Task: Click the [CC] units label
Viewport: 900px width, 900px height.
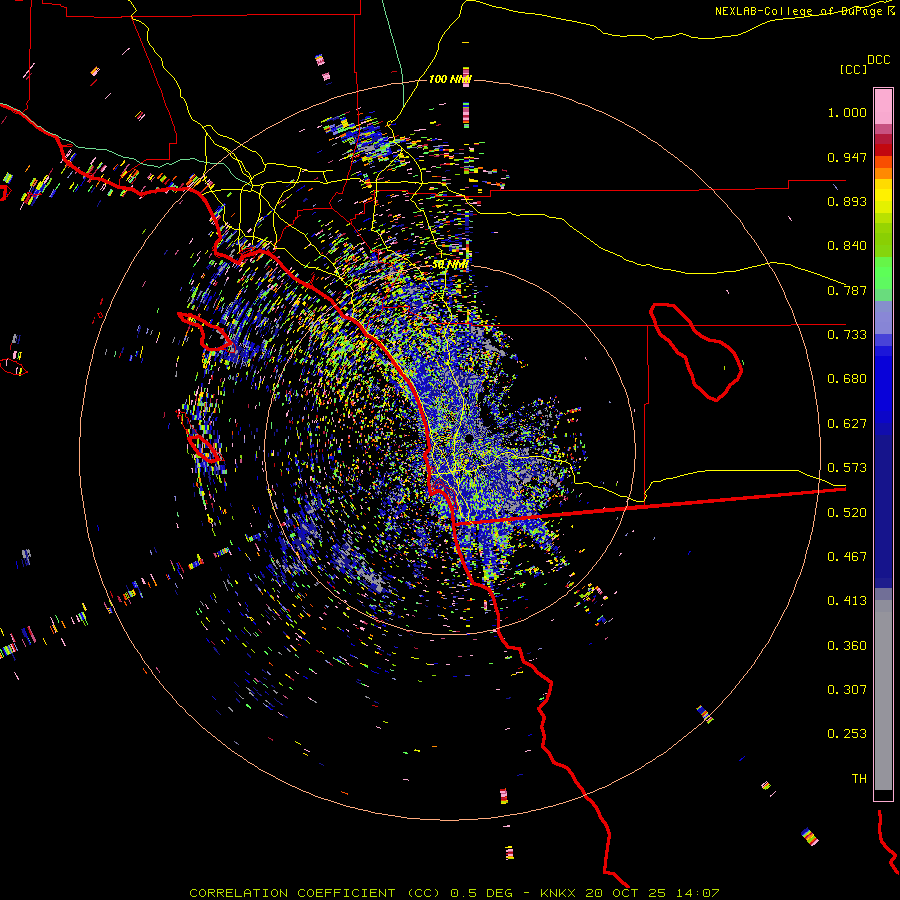Action: click(x=853, y=69)
